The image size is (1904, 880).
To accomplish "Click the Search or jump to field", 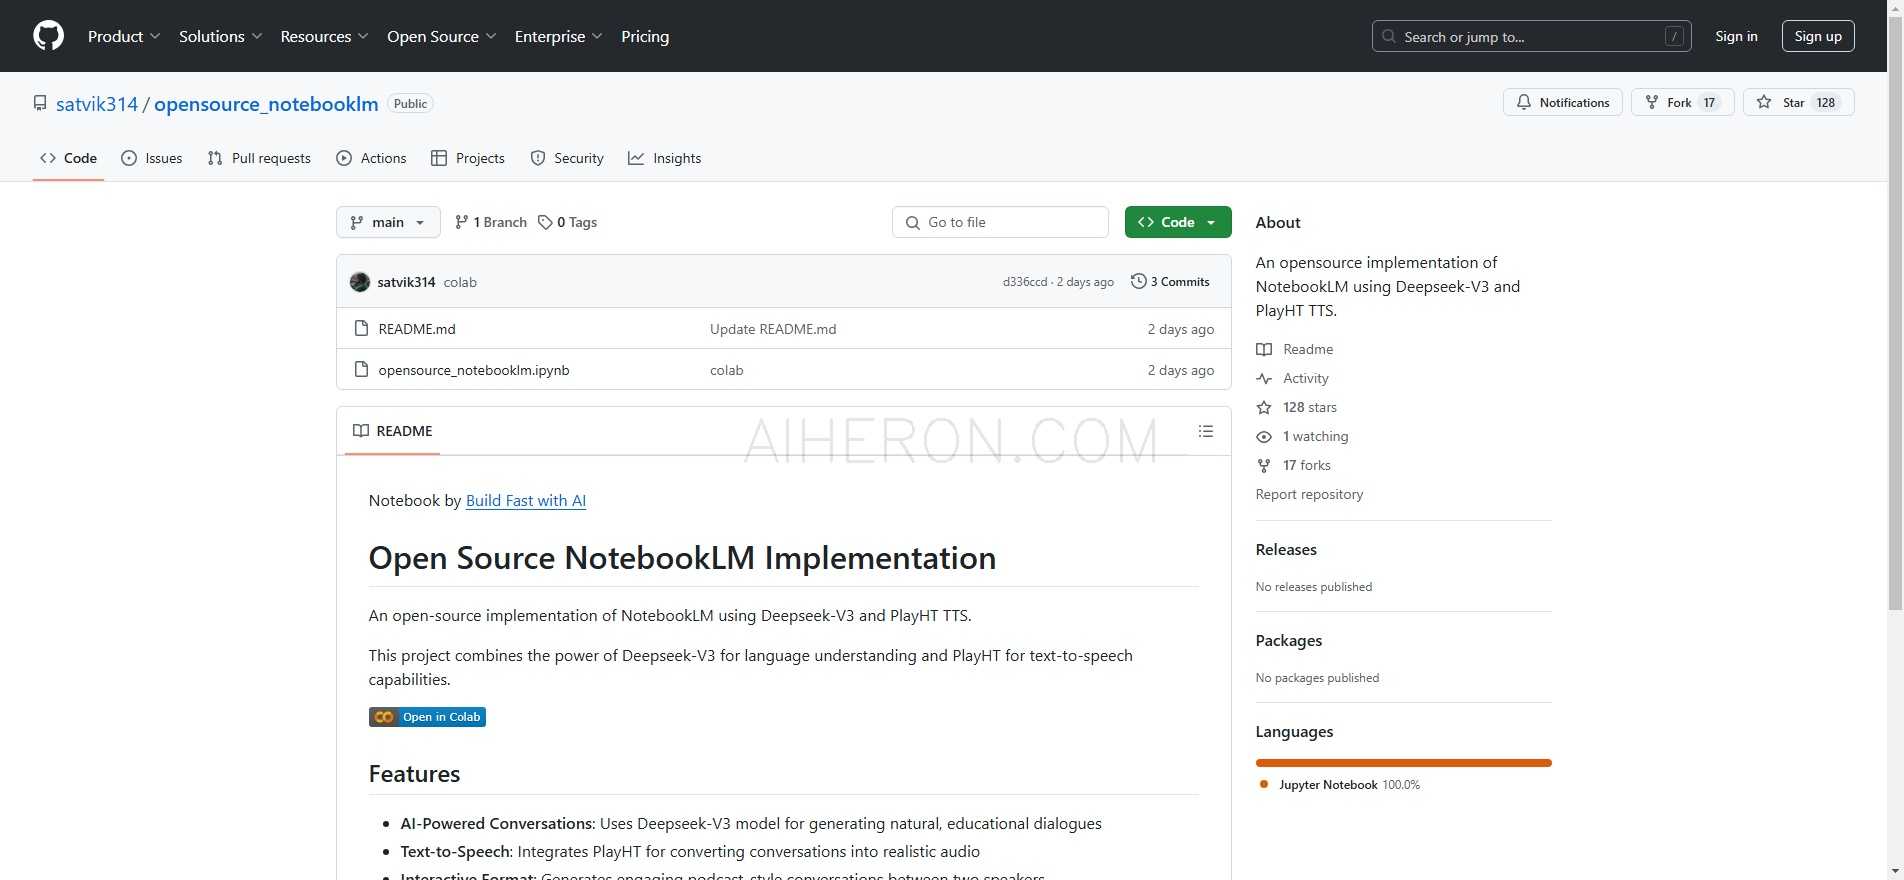I will (1531, 36).
